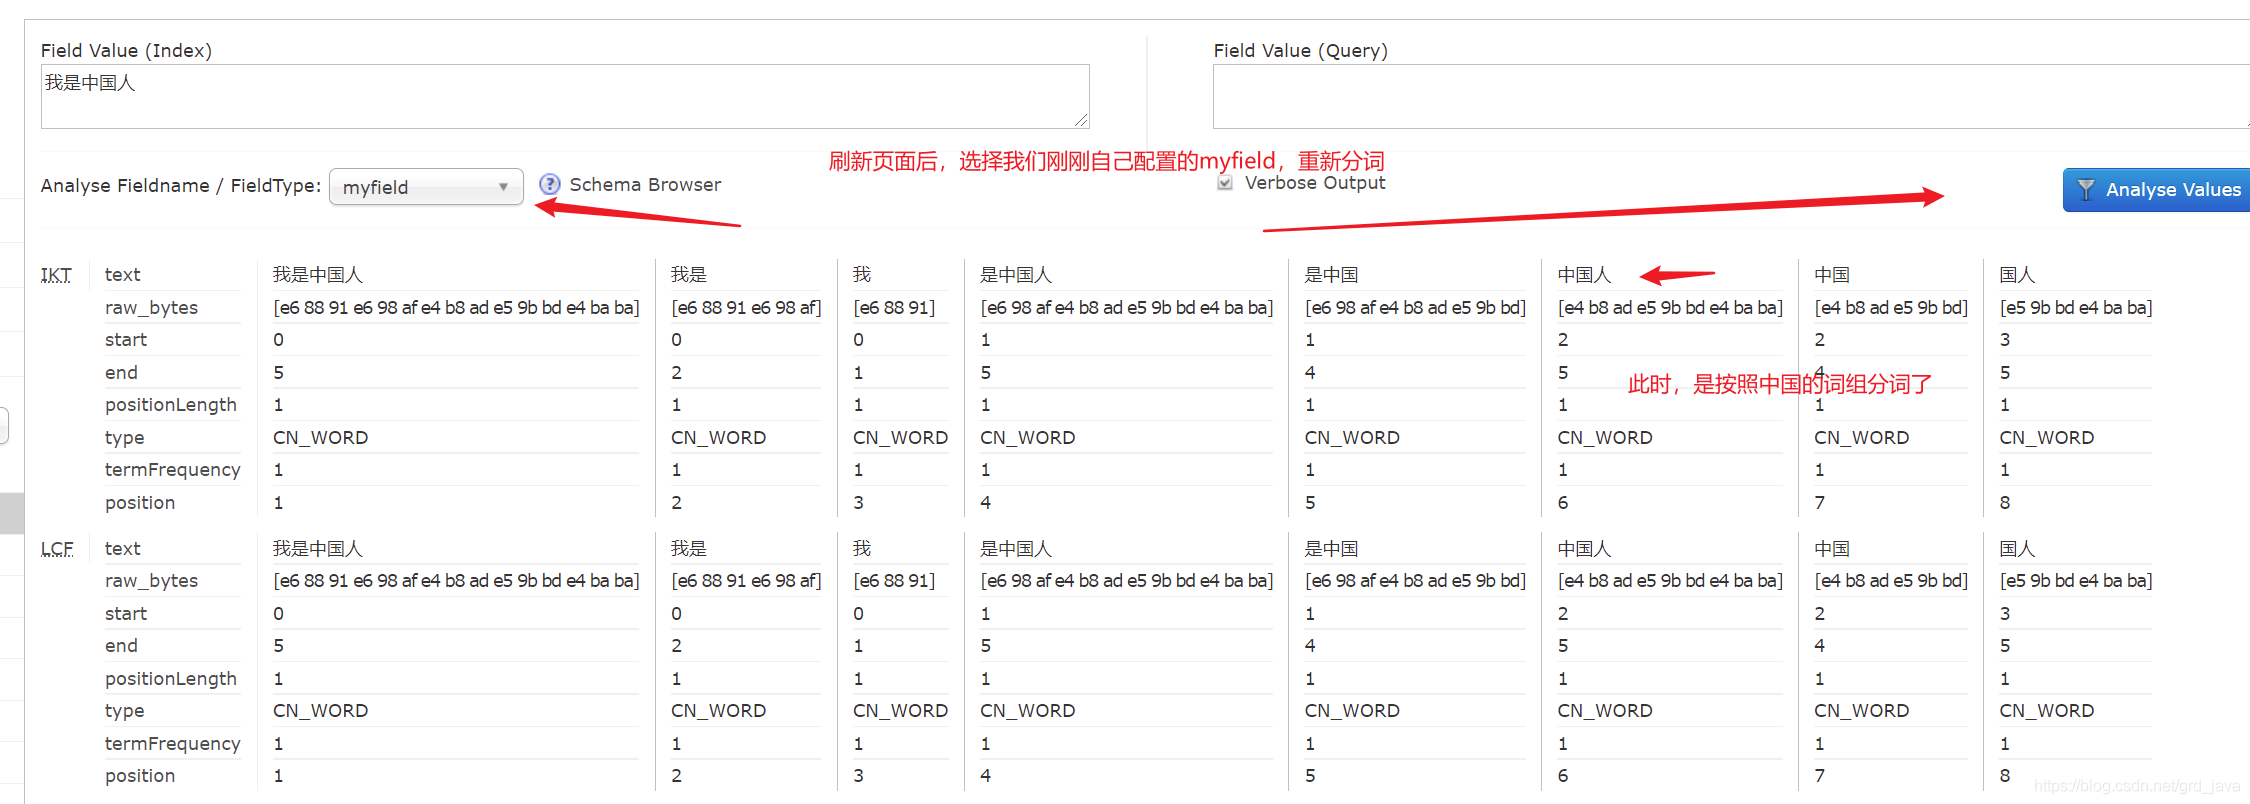
Task: Open the myfield fieldtype dropdown
Action: (x=426, y=187)
